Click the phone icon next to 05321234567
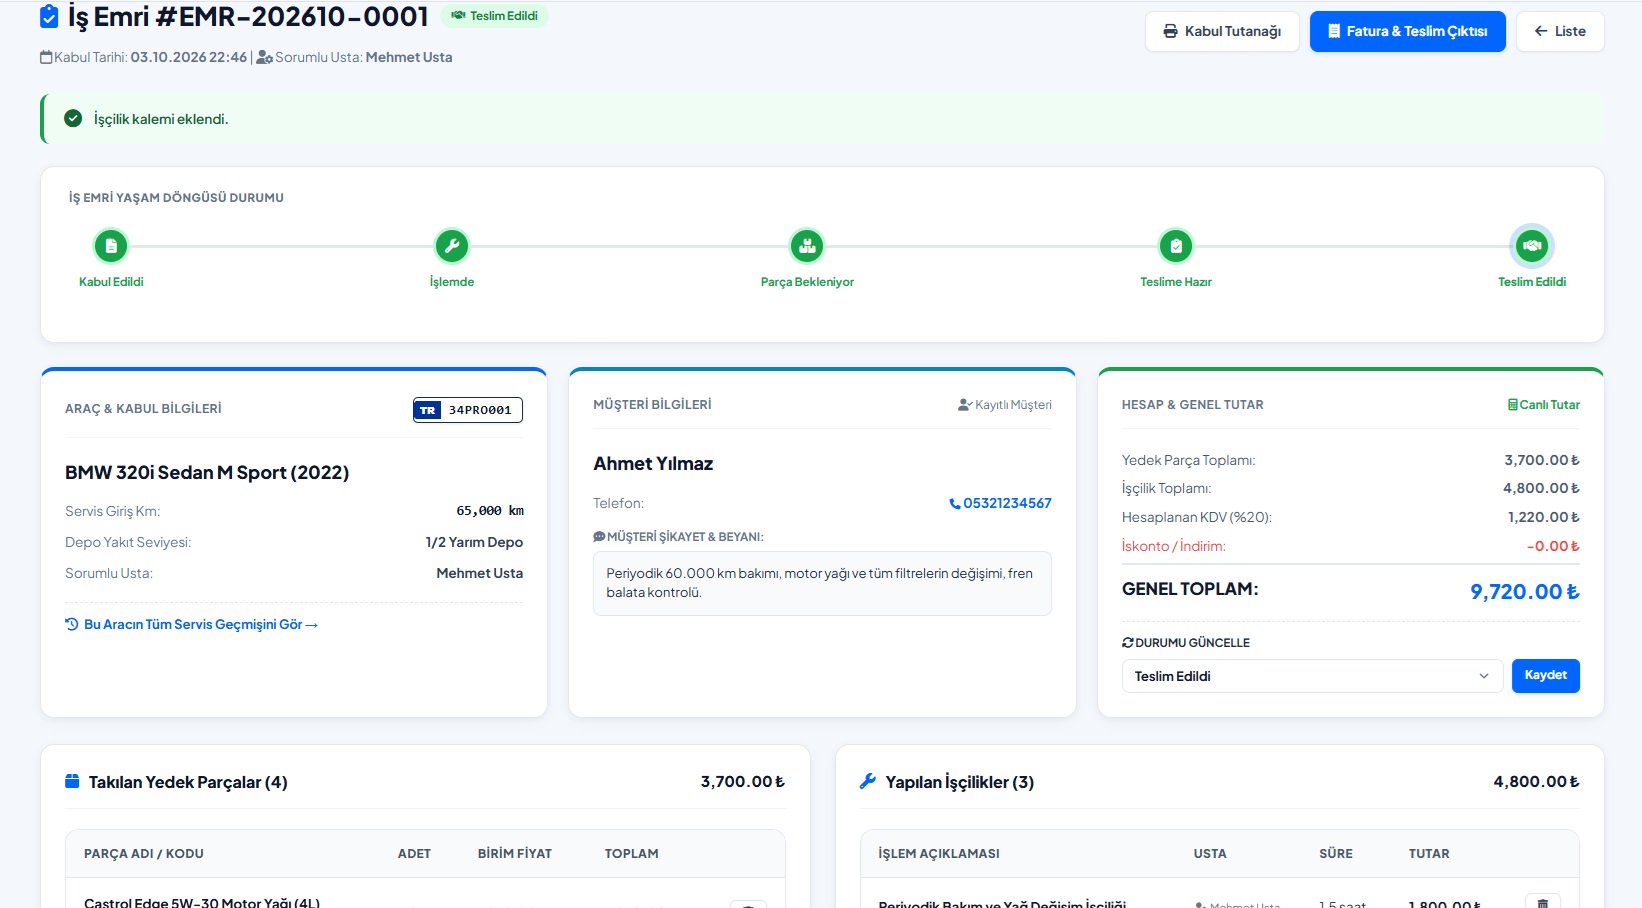The height and width of the screenshot is (908, 1642). tap(955, 504)
